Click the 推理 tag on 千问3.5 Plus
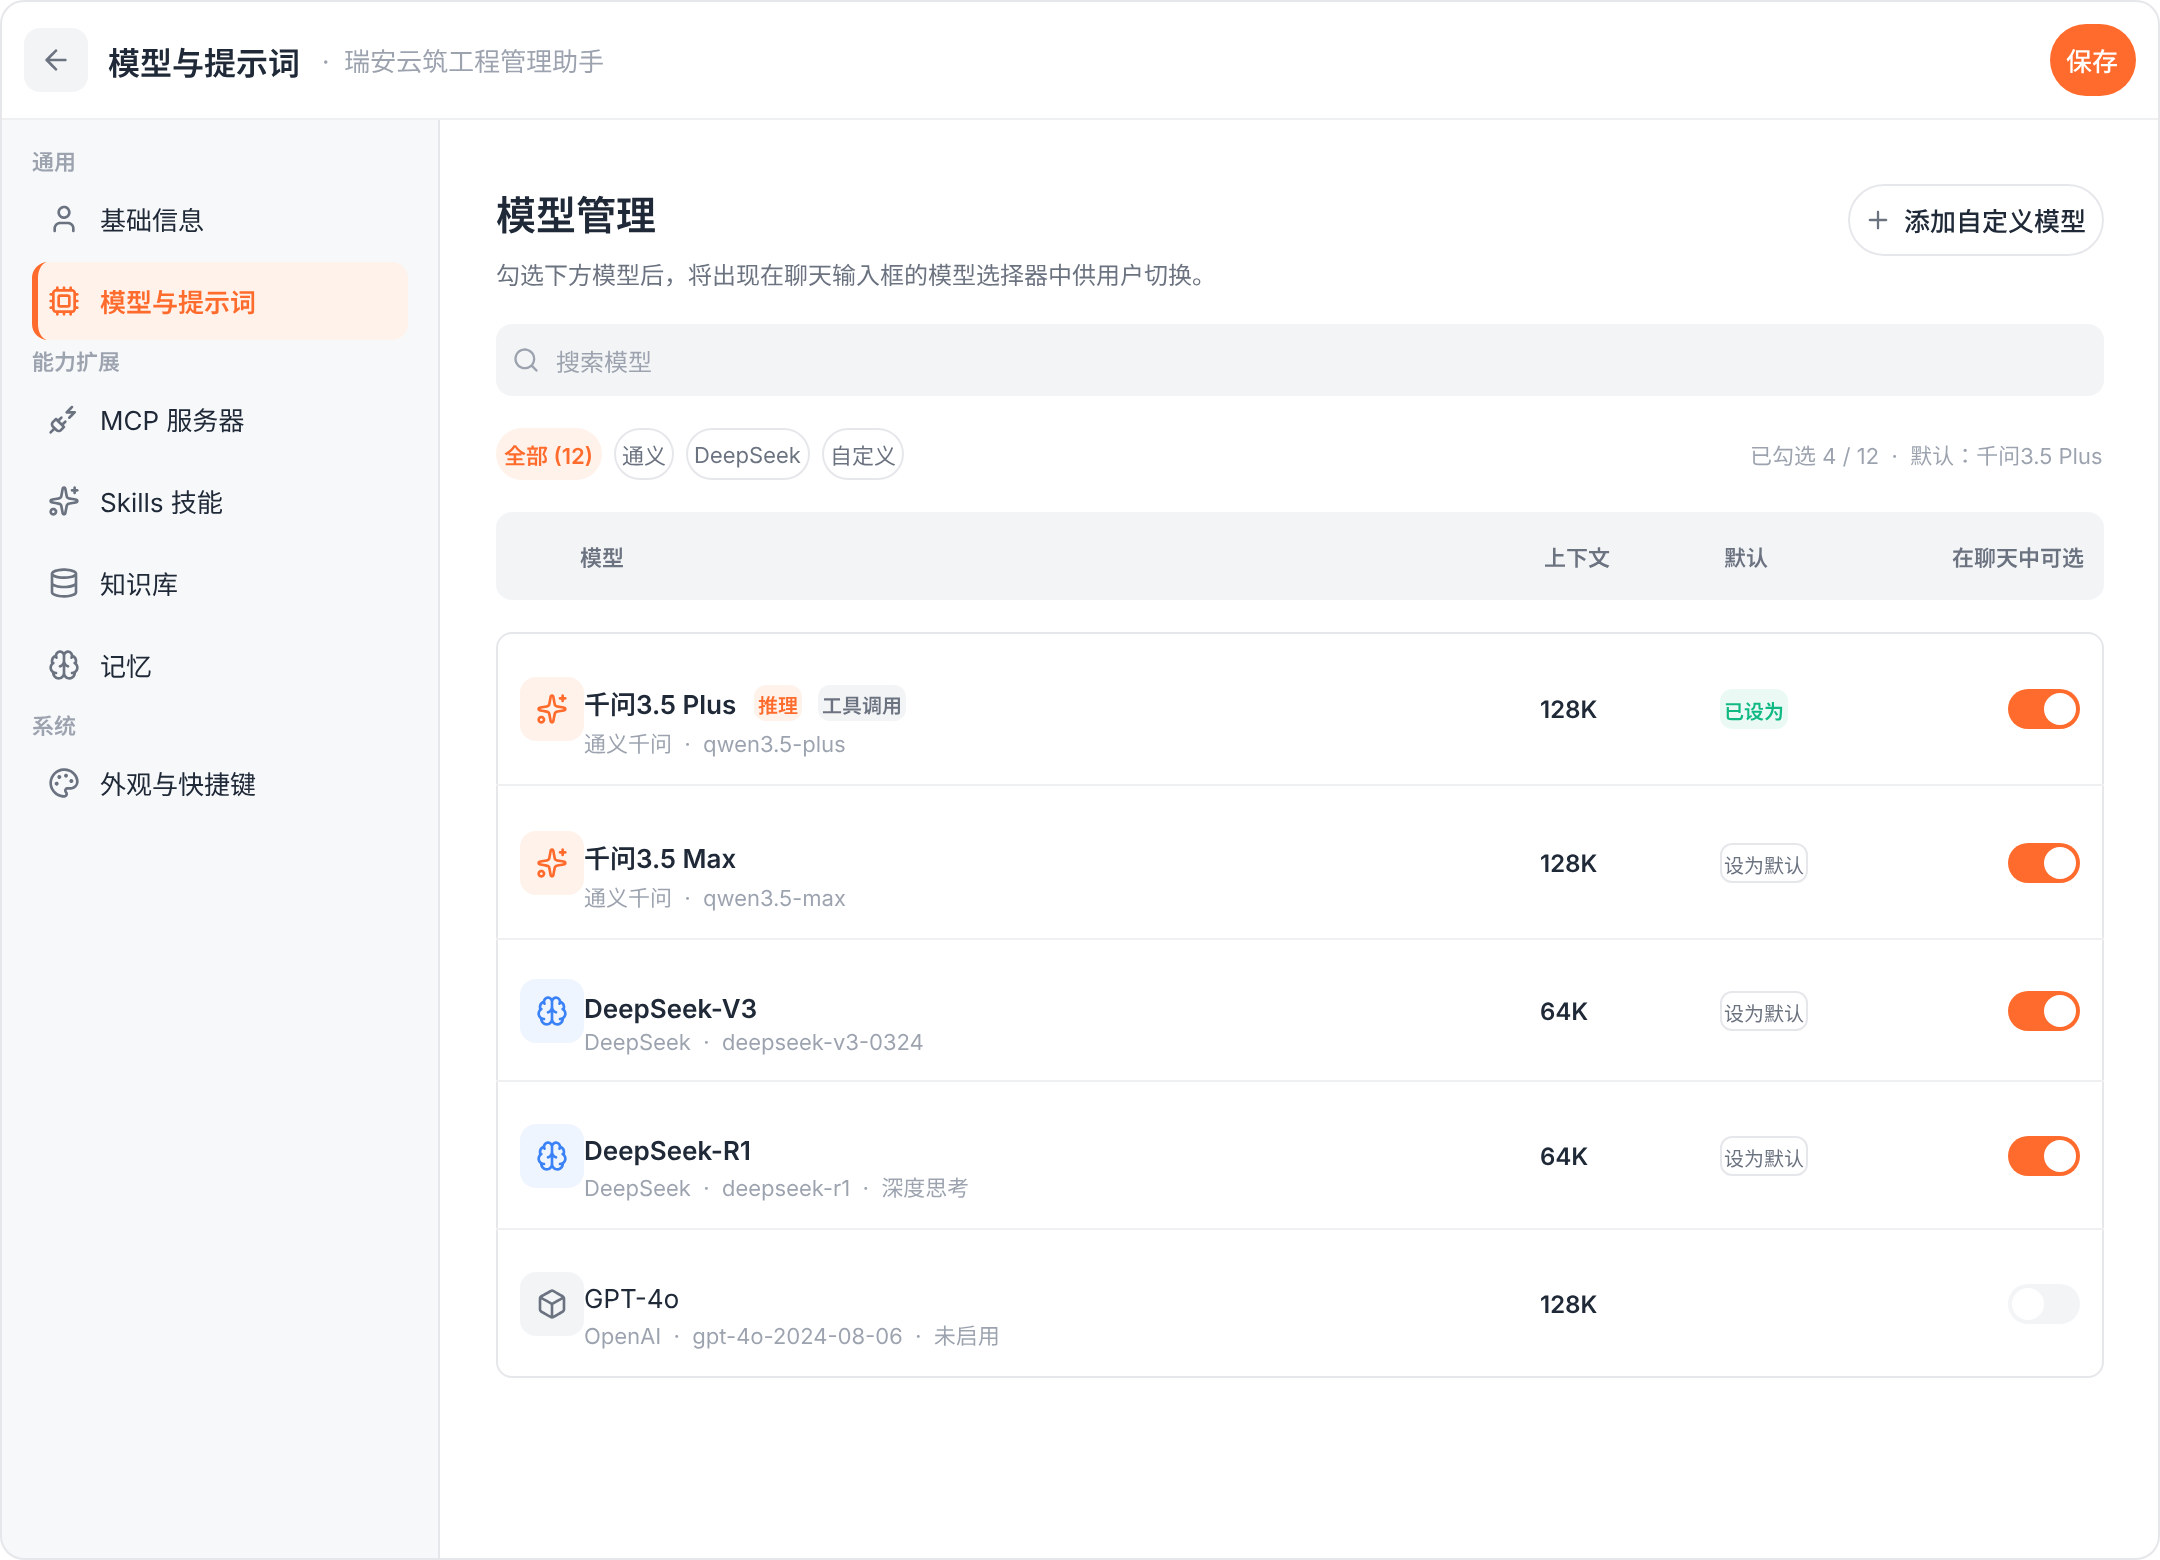The height and width of the screenshot is (1560, 2160). 777,705
